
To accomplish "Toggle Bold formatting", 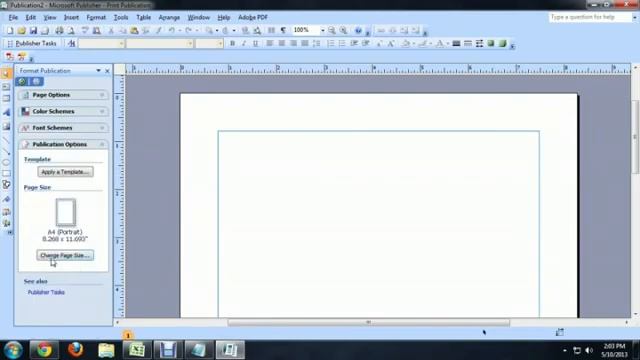I will (232, 44).
